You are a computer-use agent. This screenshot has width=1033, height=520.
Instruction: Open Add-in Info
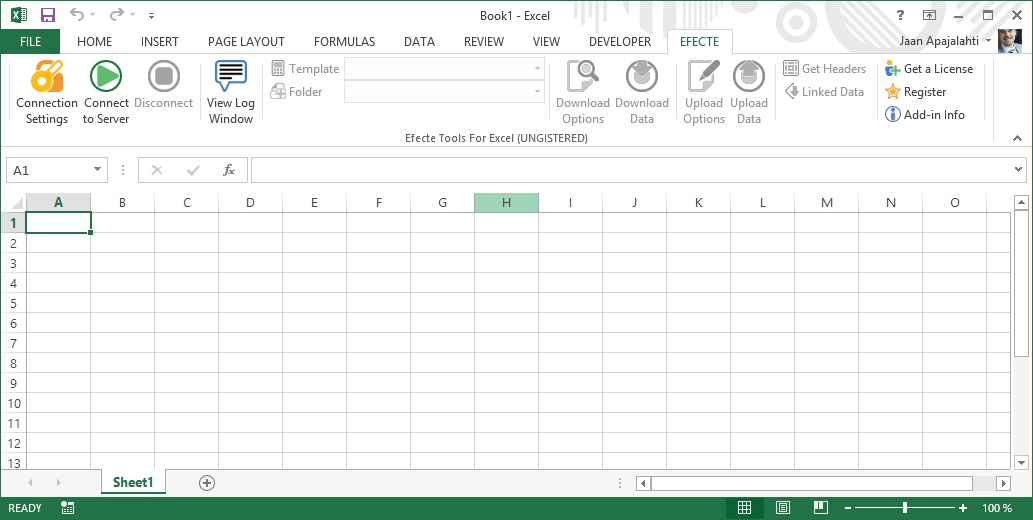pos(925,114)
